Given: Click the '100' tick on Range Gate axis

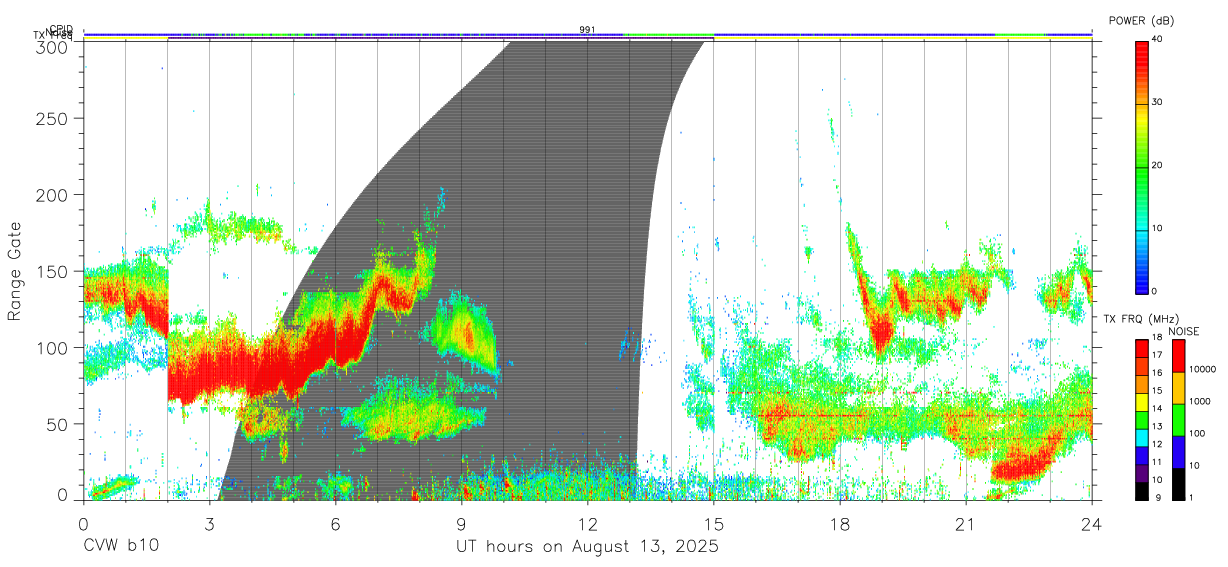Looking at the screenshot, I should [52, 347].
